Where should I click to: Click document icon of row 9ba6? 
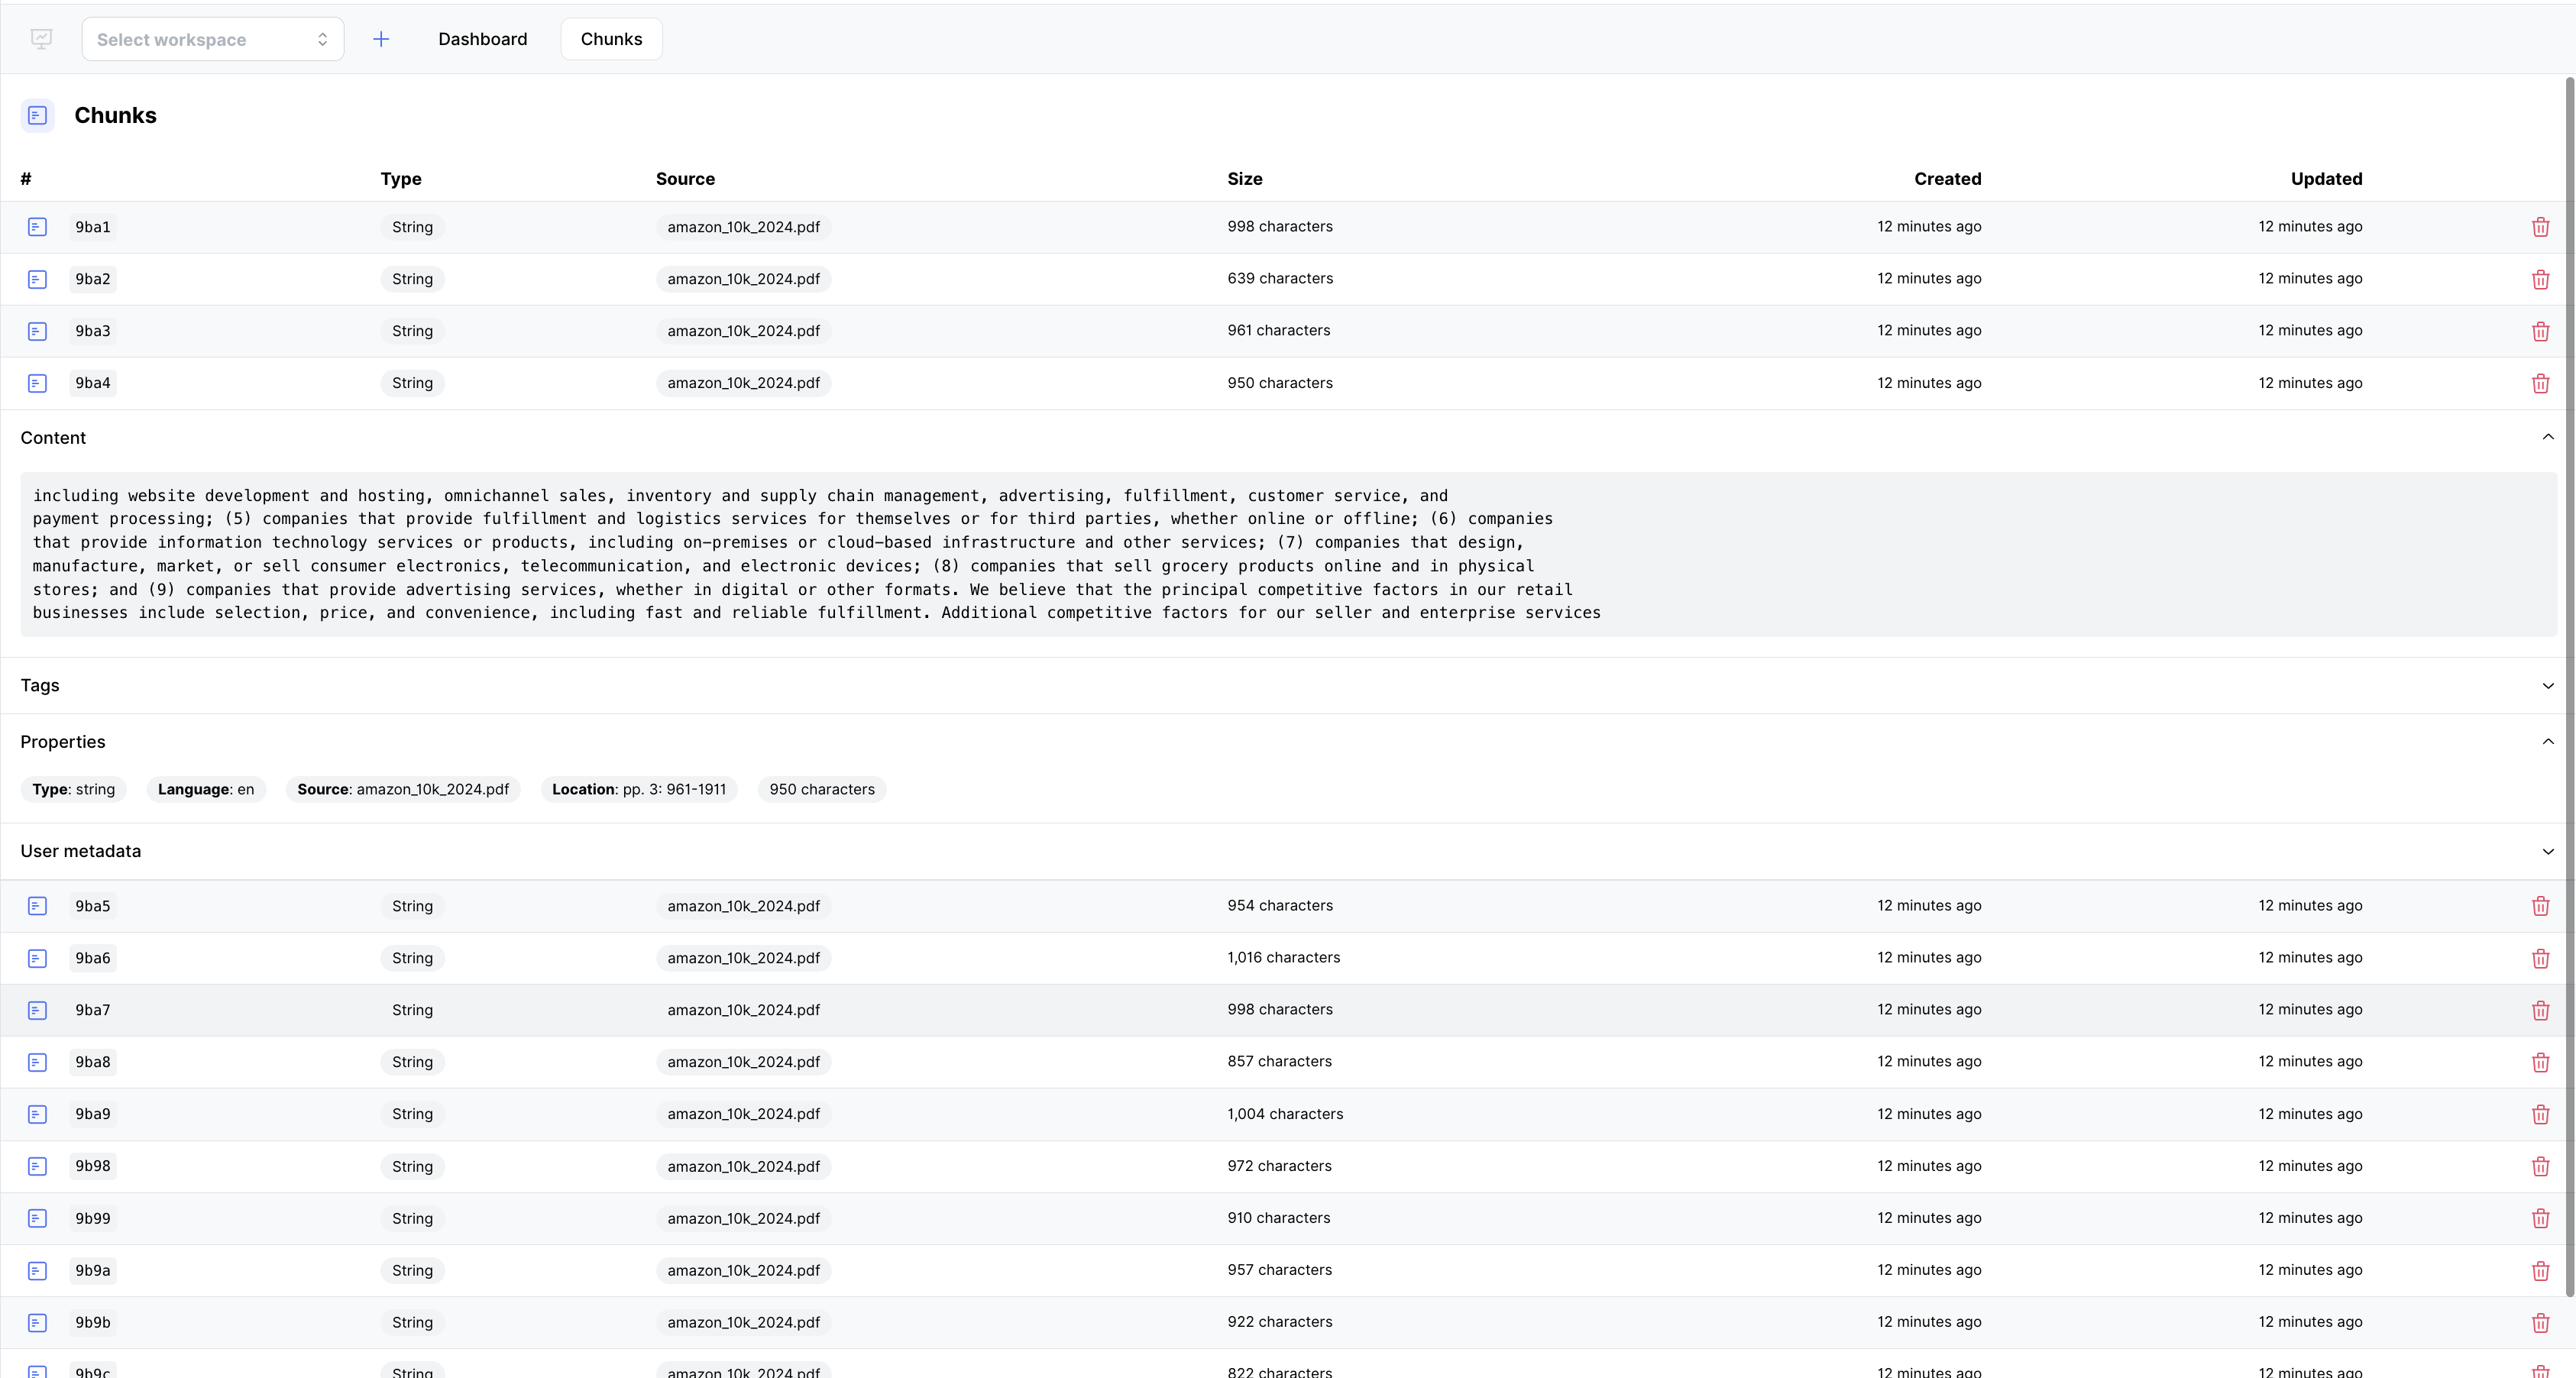[37, 958]
